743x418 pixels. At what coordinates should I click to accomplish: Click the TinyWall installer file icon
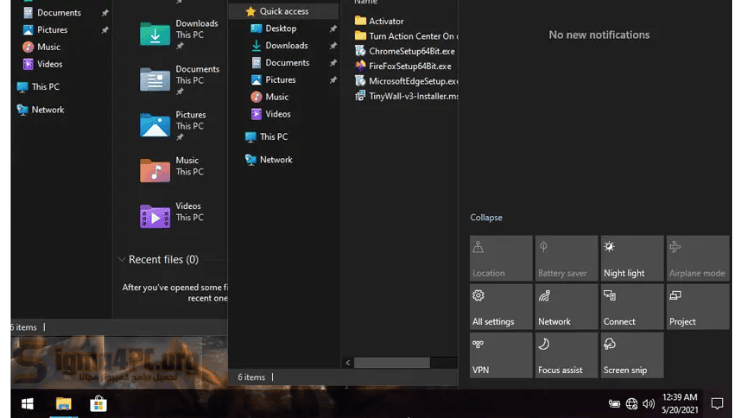tap(360, 96)
